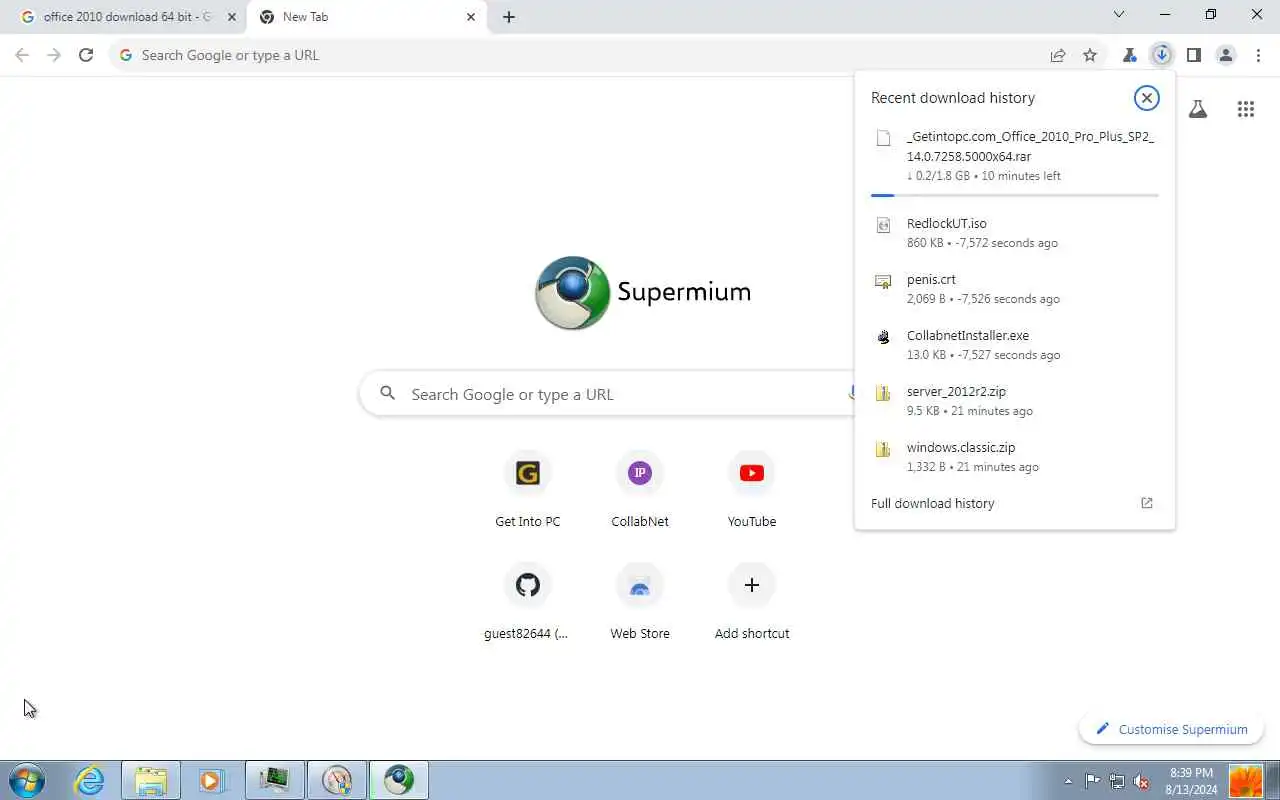Click the Supermium logo
This screenshot has width=1280, height=800.
[x=642, y=292]
